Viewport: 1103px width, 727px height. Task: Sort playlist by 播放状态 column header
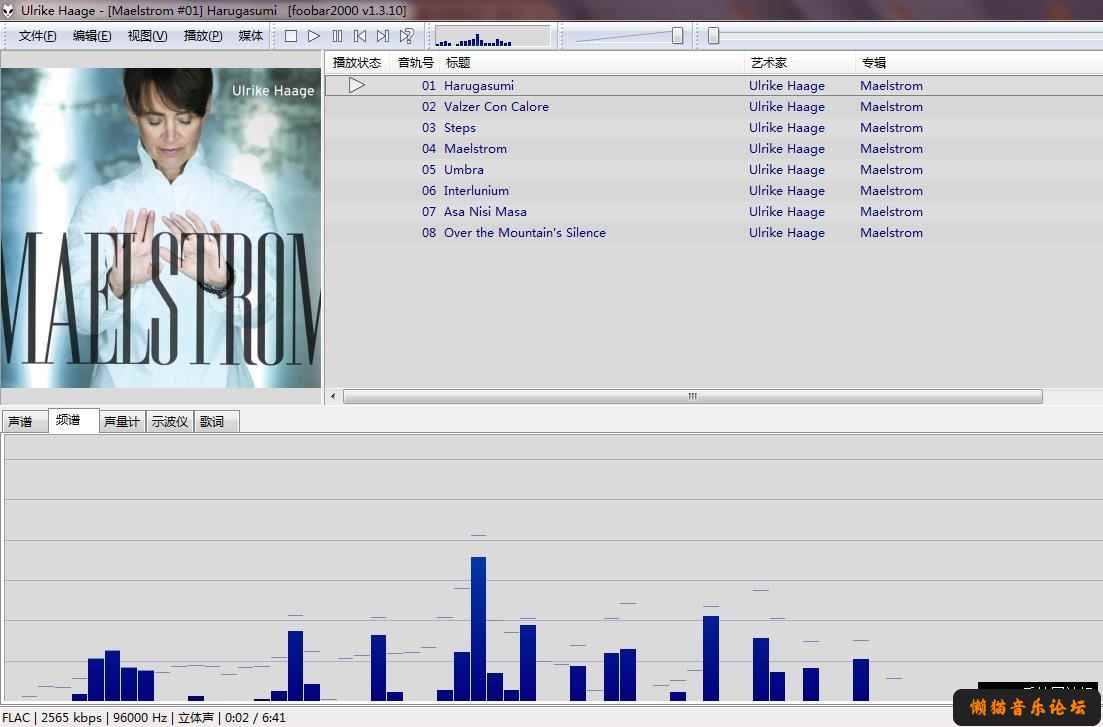pyautogui.click(x=357, y=63)
